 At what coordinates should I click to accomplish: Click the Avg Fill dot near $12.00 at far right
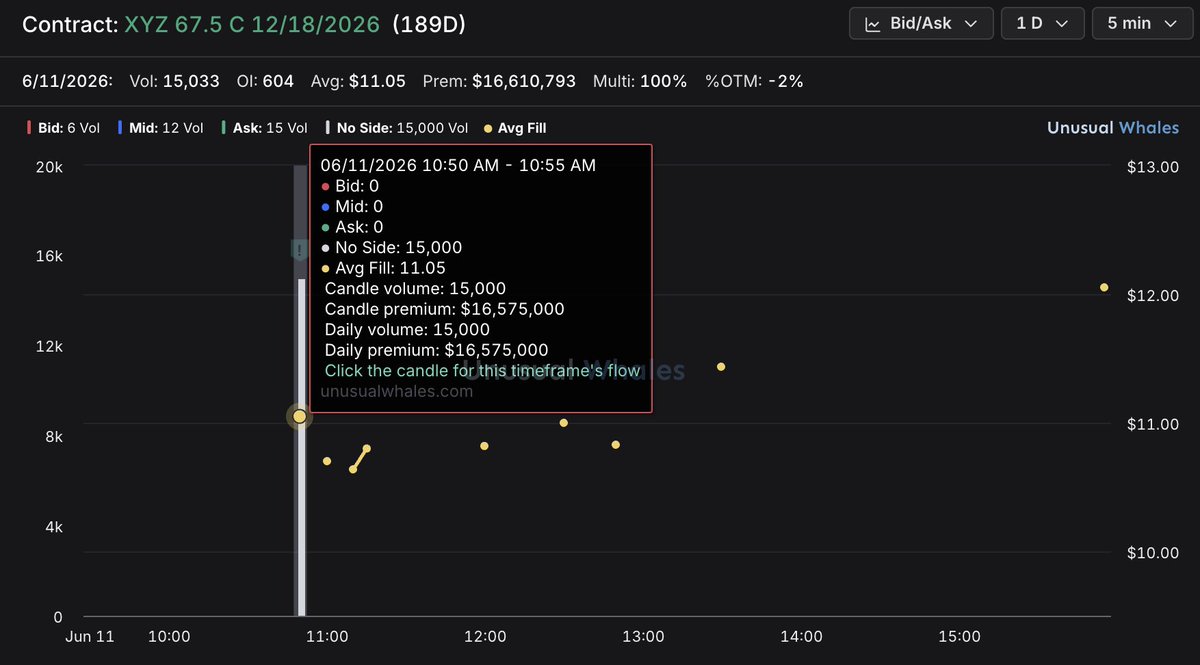1104,288
